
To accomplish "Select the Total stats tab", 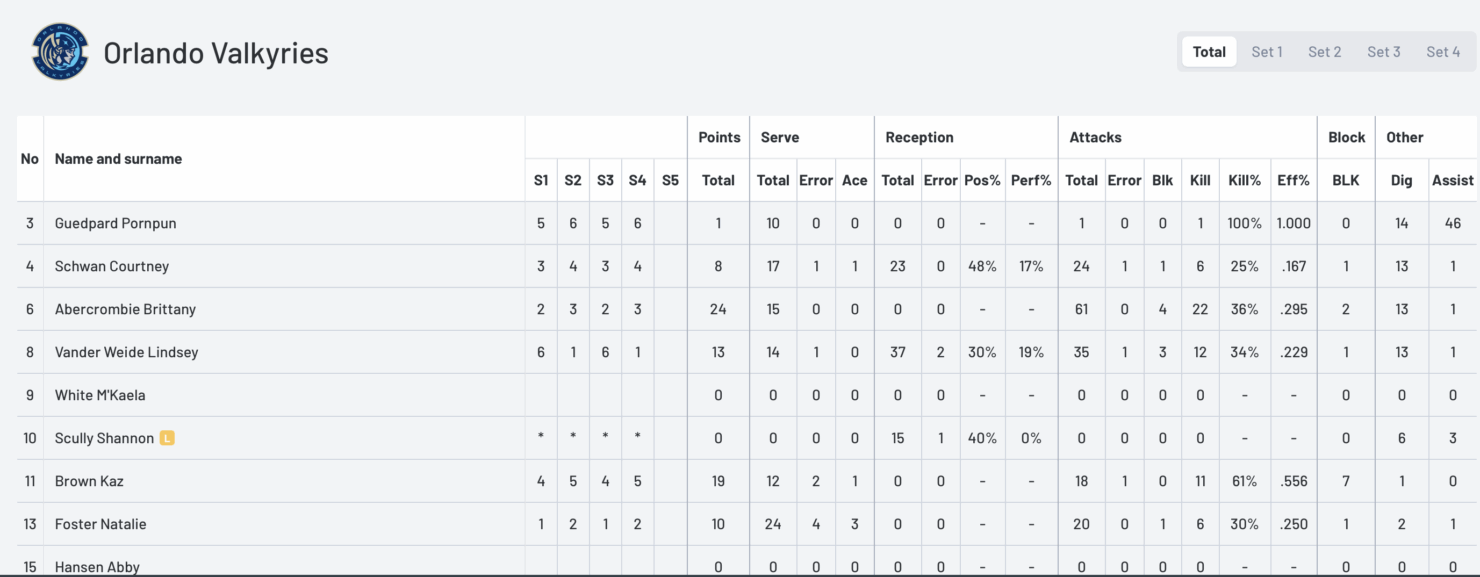I will (1209, 52).
